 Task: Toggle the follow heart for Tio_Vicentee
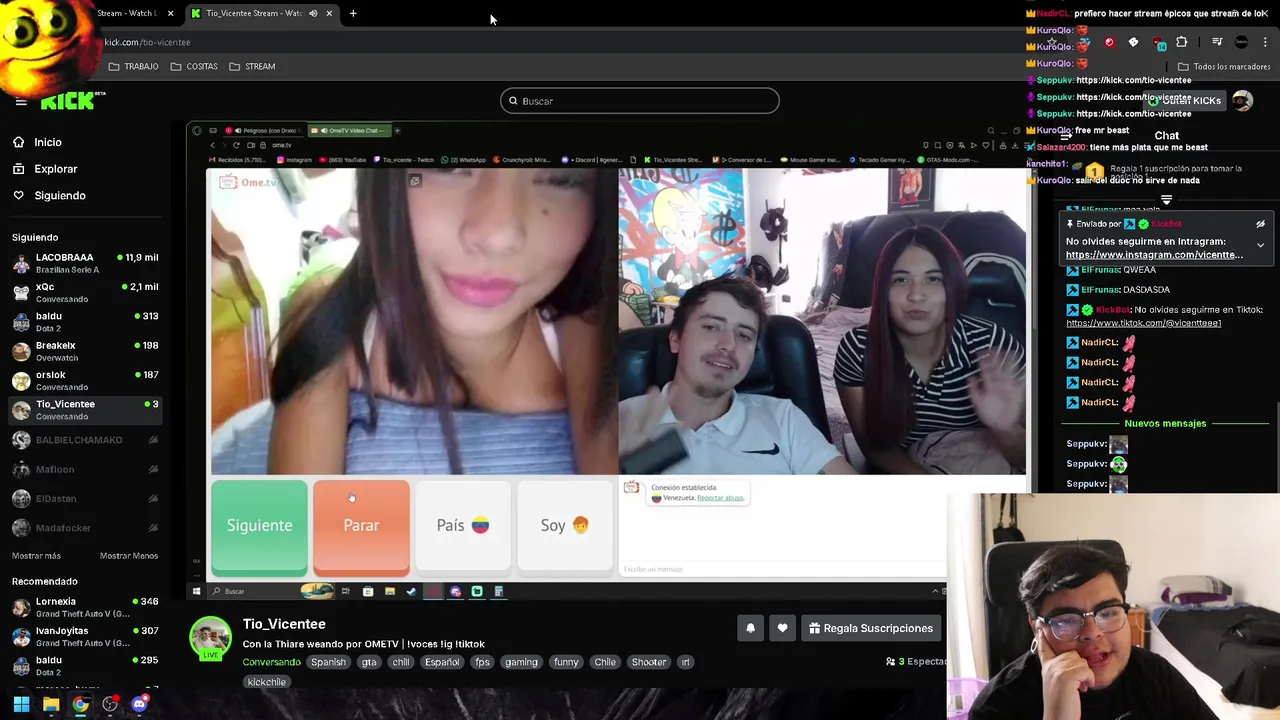click(x=782, y=628)
